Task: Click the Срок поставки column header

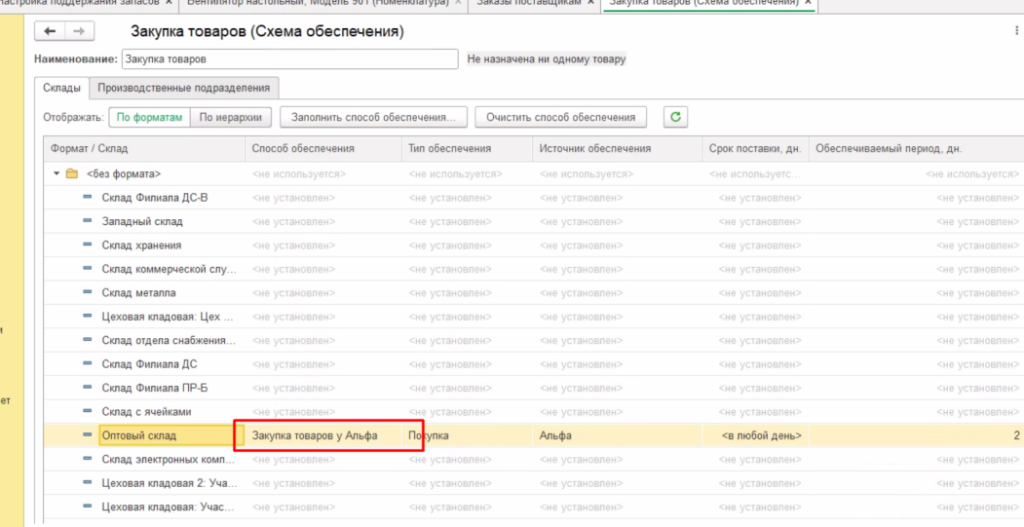Action: click(754, 149)
